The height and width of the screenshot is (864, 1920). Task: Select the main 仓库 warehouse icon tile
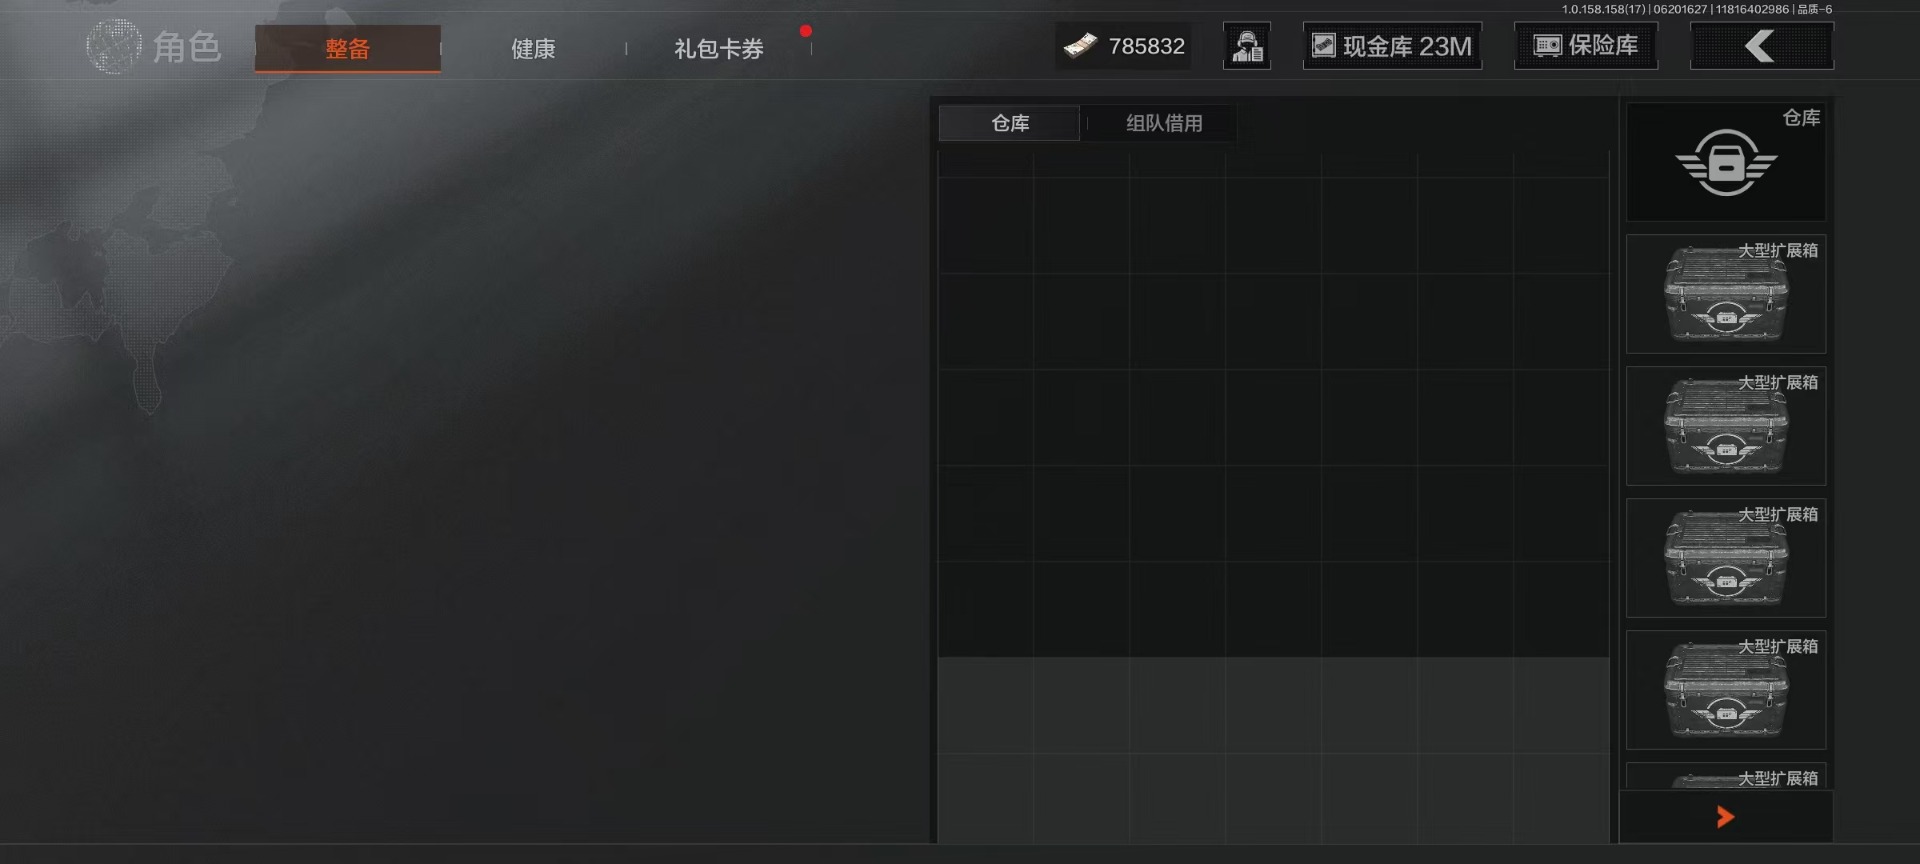click(1726, 162)
